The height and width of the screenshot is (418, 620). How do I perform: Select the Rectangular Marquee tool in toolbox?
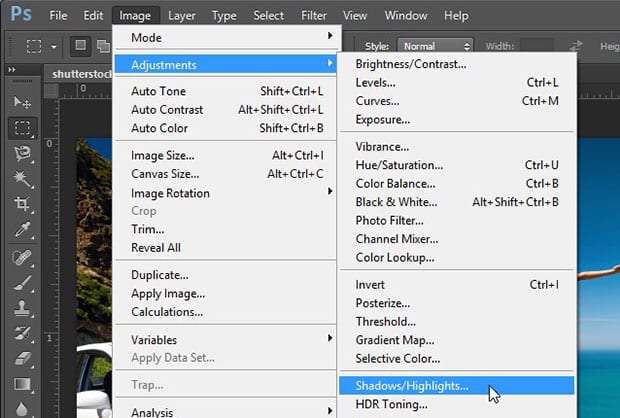coord(22,128)
